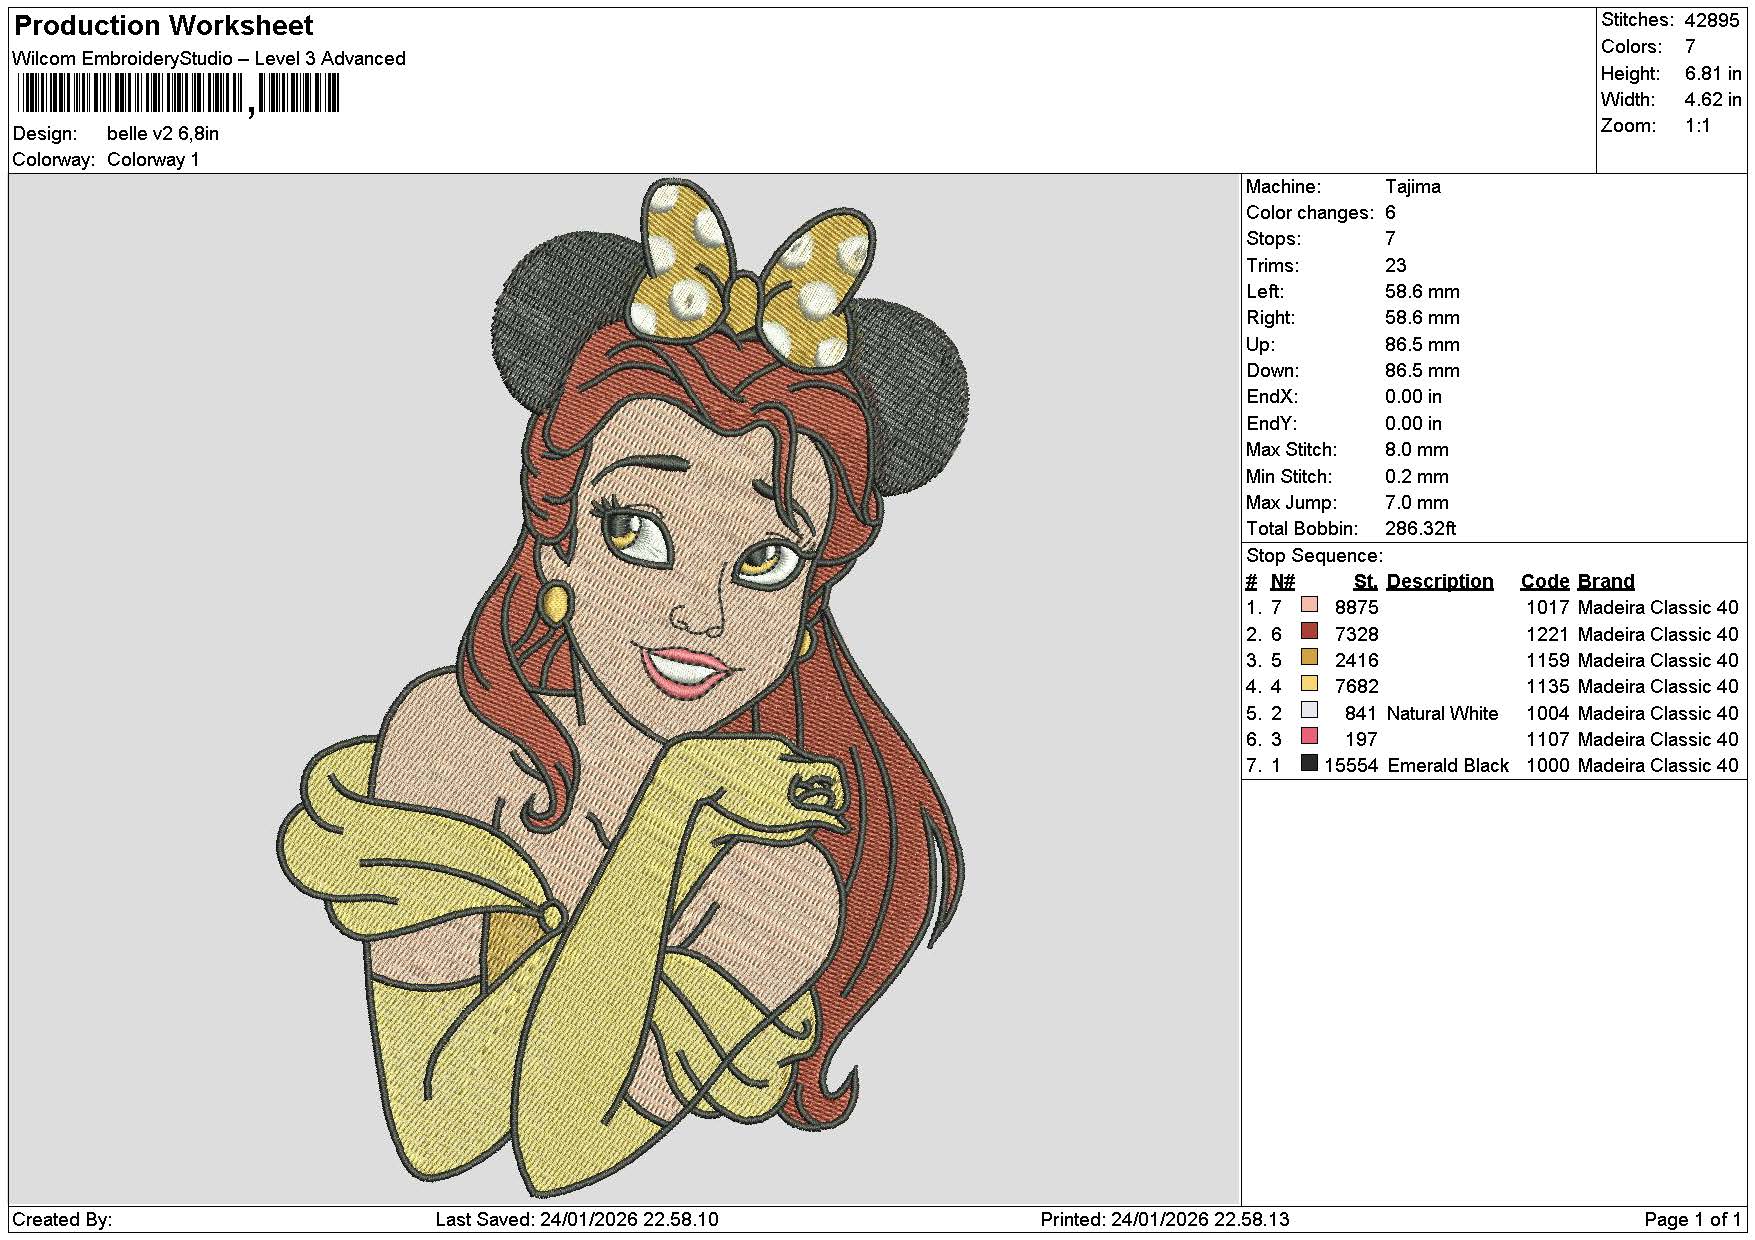This screenshot has width=1755, height=1240.
Task: Click the 'Stop Sequence:' heading
Action: tap(1315, 555)
